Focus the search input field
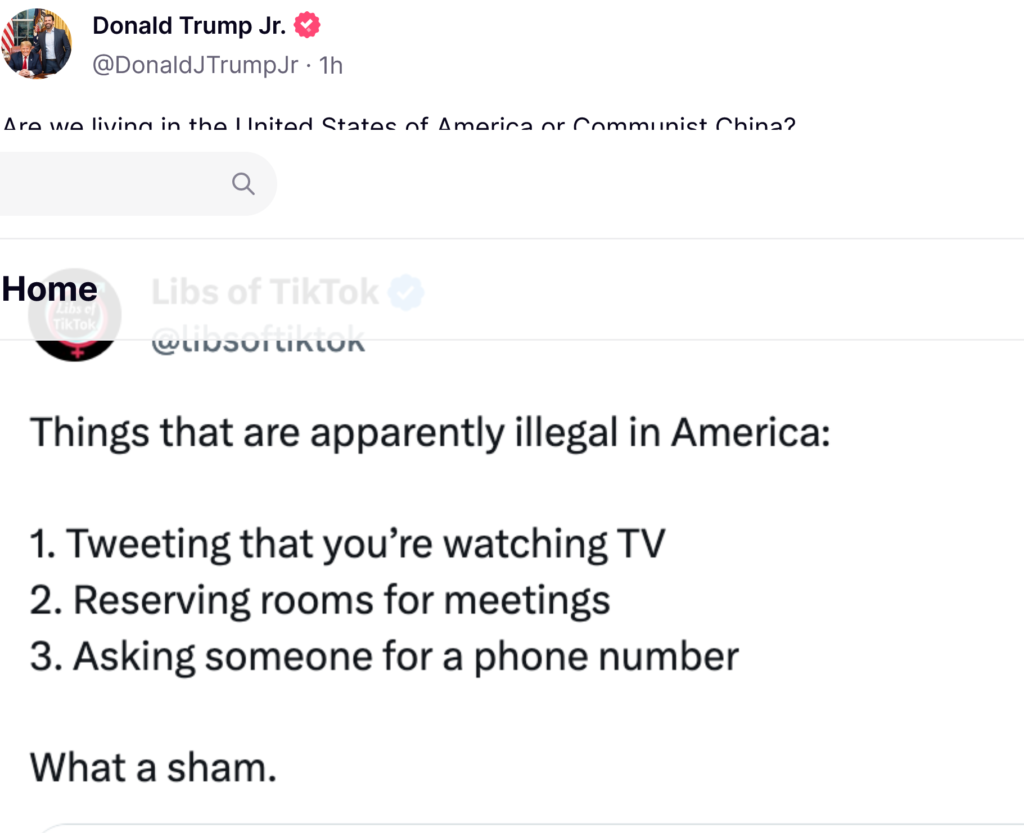This screenshot has height=833, width=1024. [x=110, y=184]
